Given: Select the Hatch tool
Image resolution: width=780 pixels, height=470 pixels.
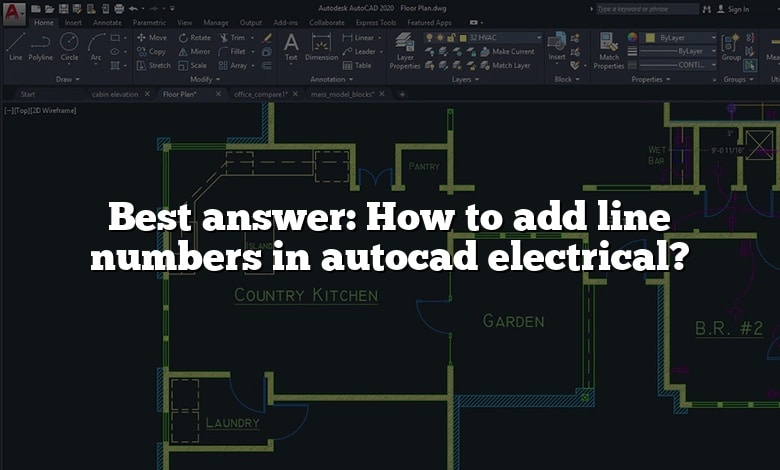Looking at the screenshot, I should coord(115,65).
